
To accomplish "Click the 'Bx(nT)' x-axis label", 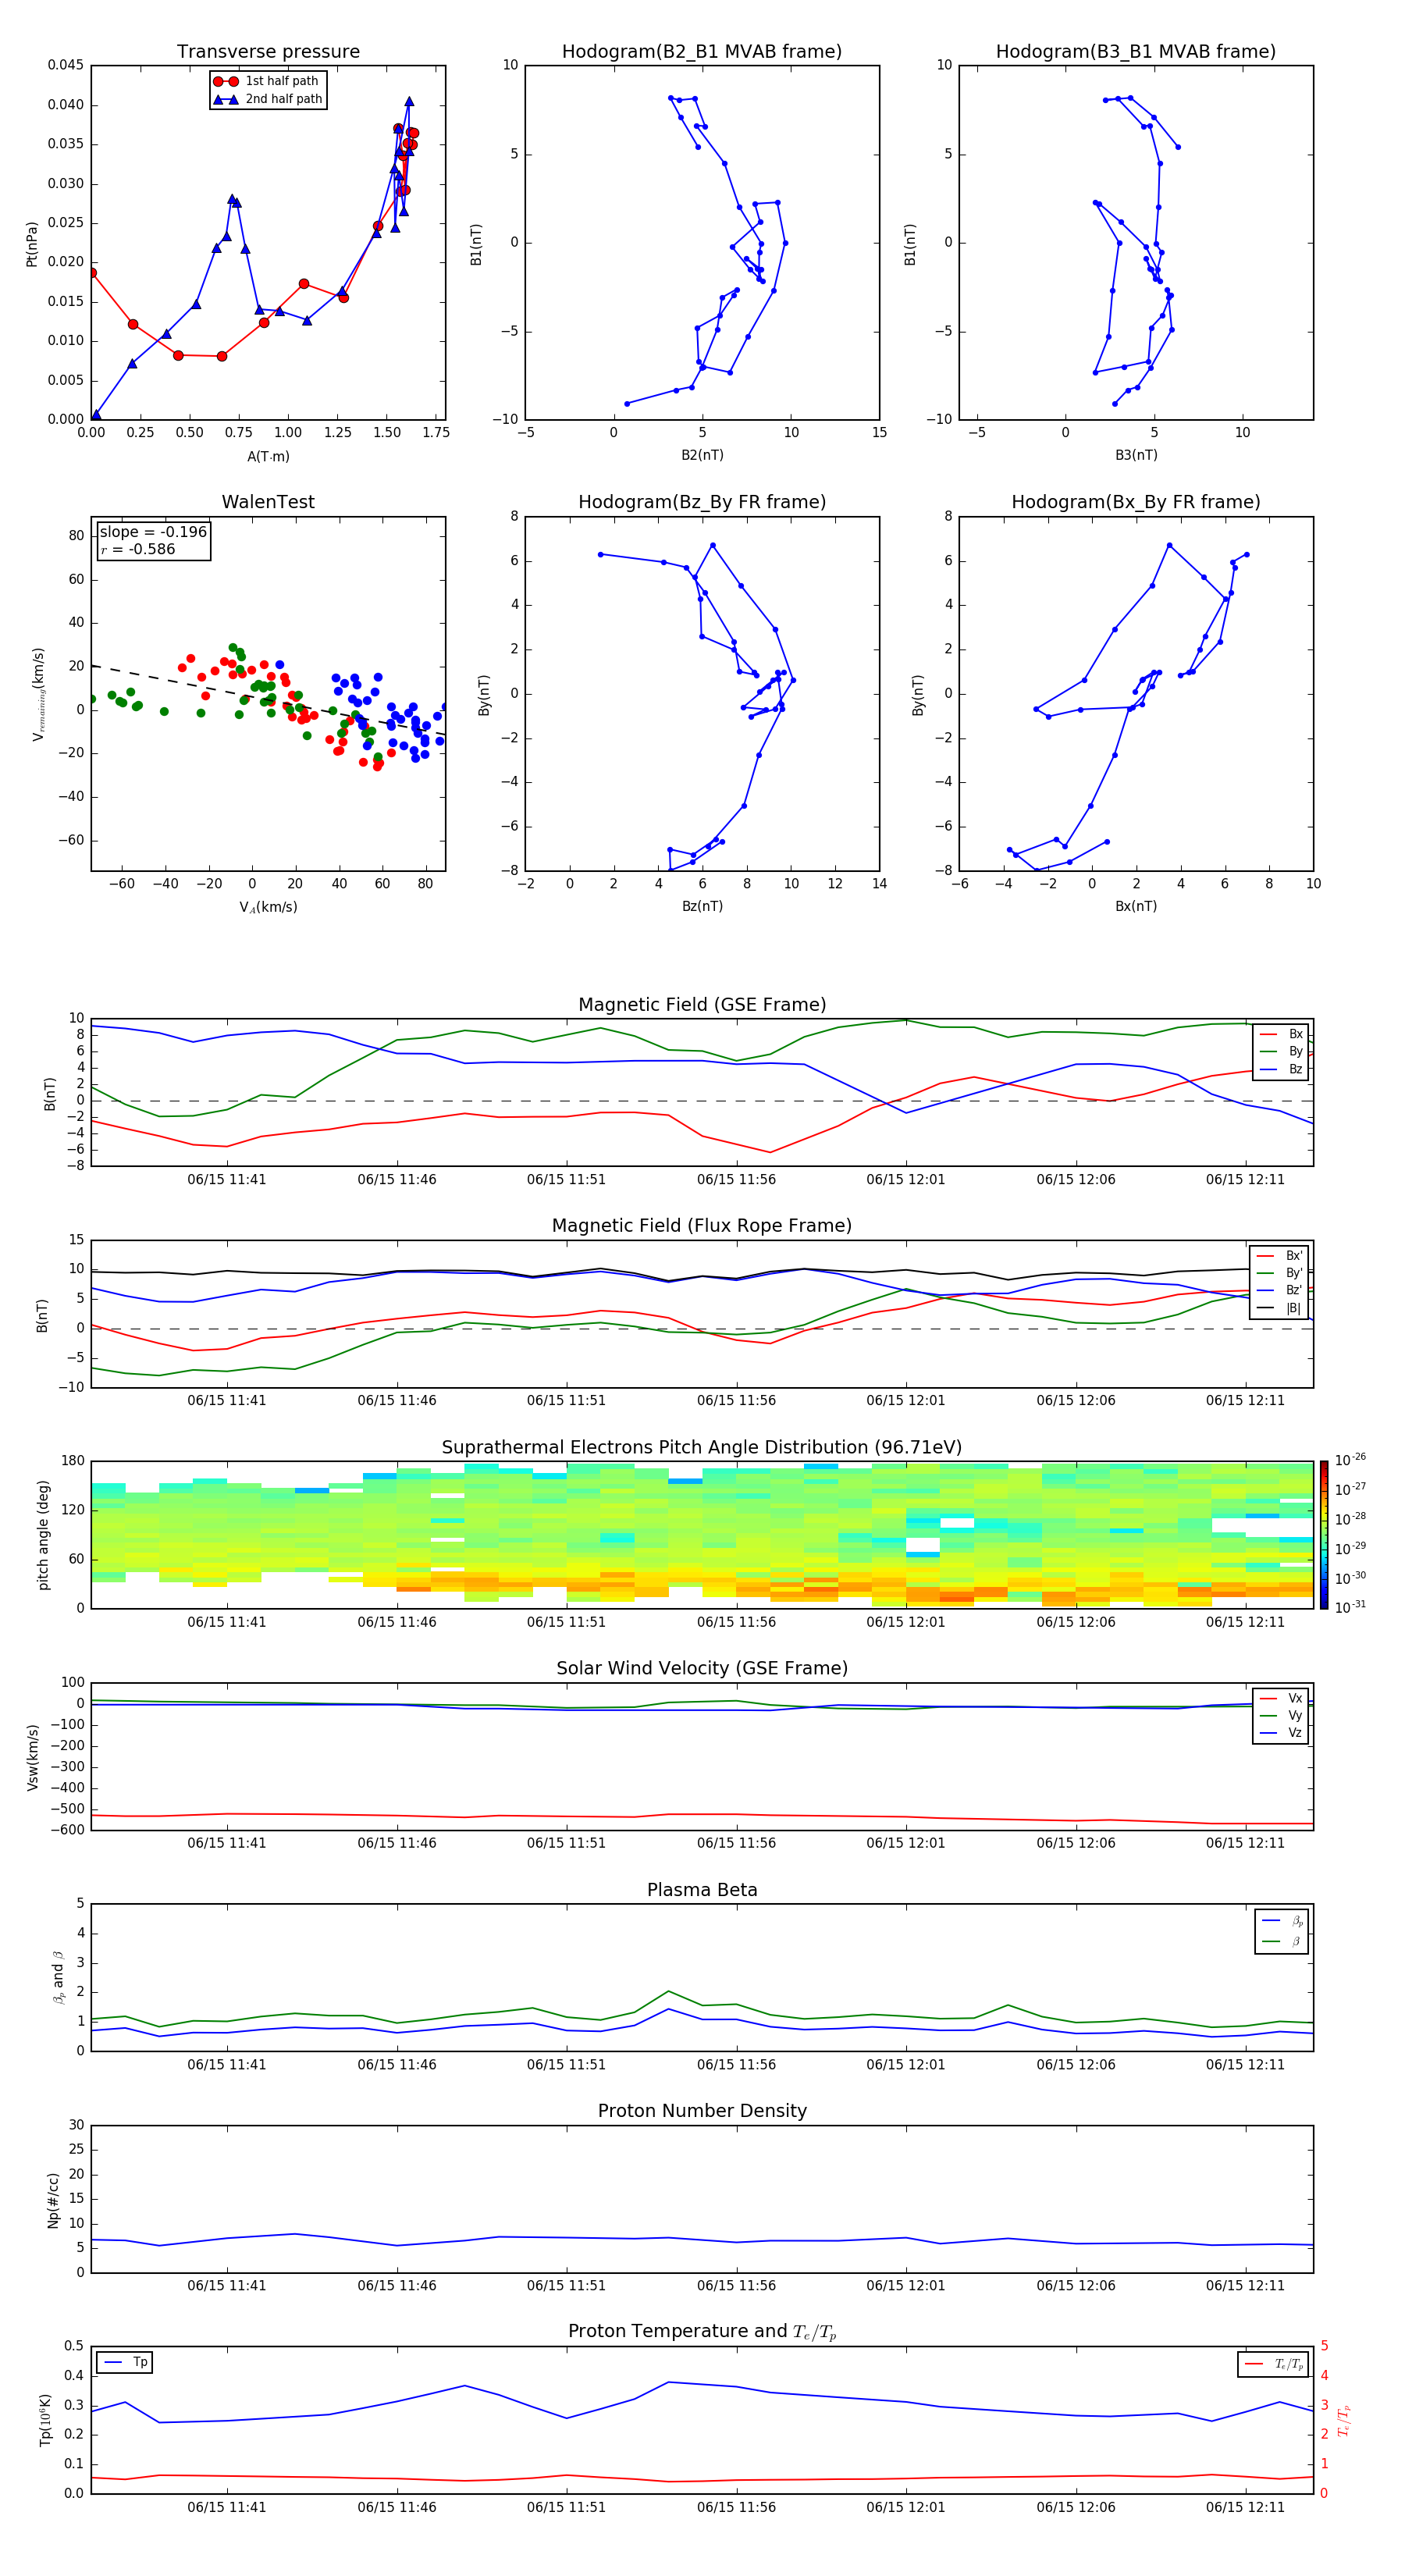I will 1136,906.
